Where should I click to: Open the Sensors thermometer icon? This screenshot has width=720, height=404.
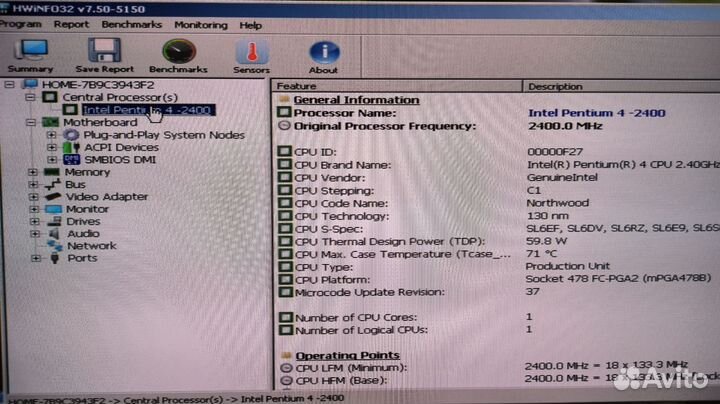251,54
